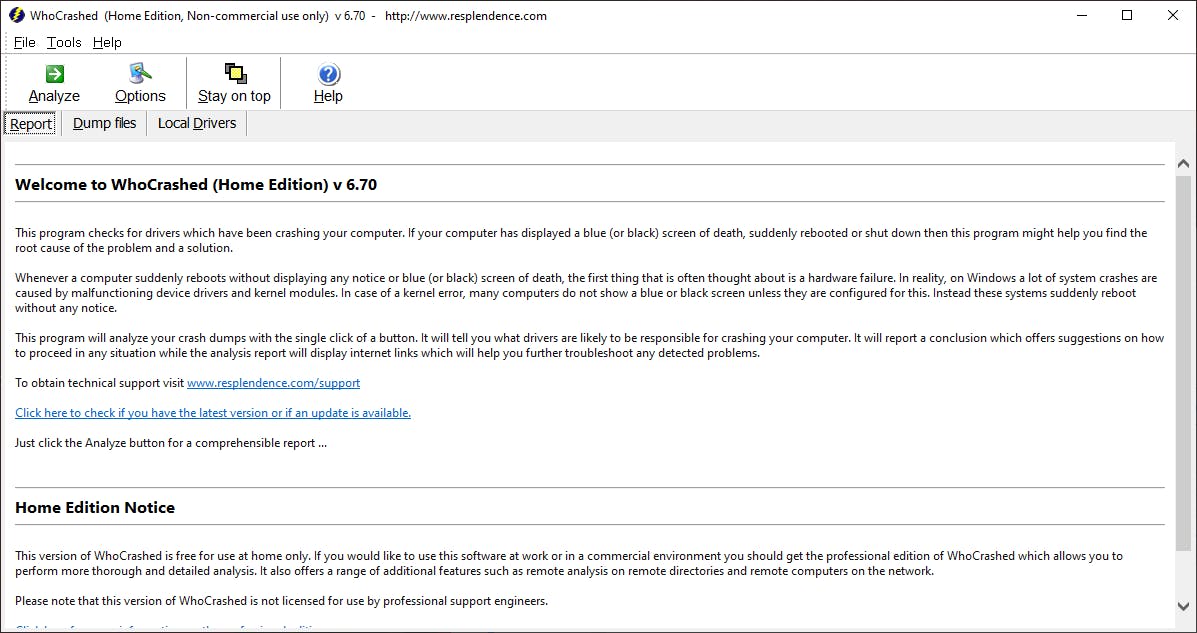Click the vertical scrollbar thumb
The height and width of the screenshot is (633, 1197).
(1184, 360)
